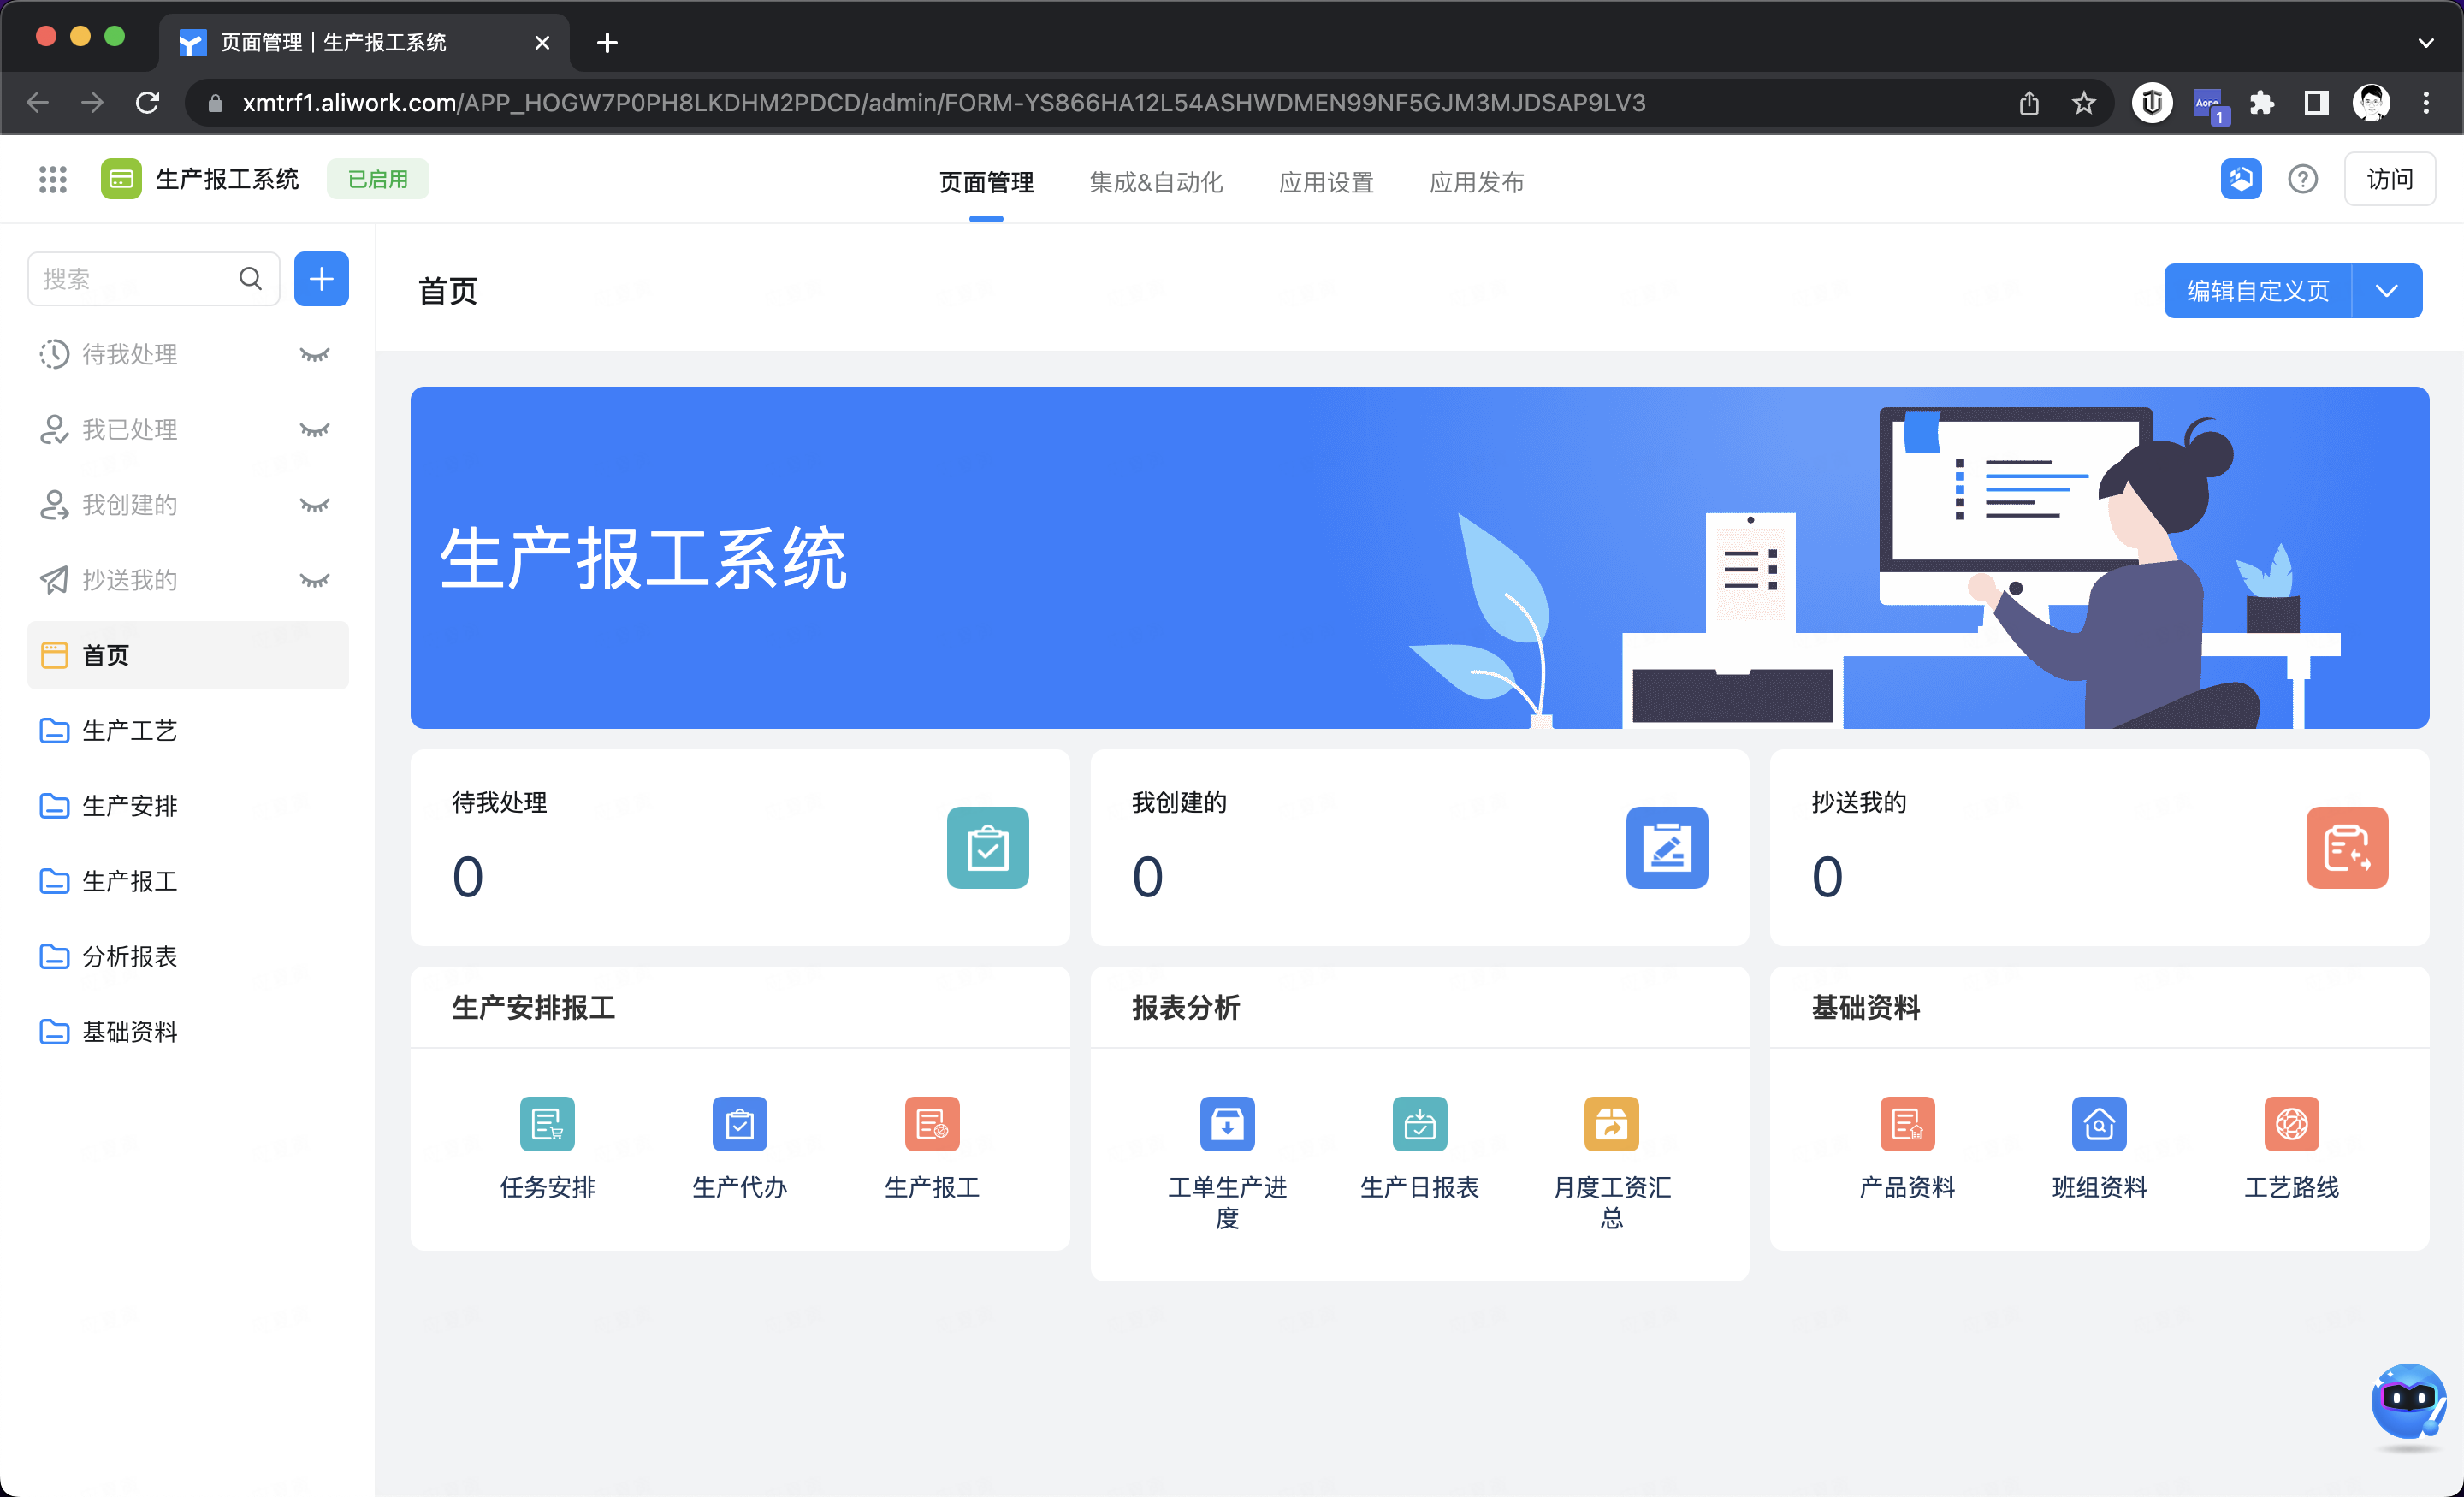The height and width of the screenshot is (1497, 2464).
Task: Open the 我已处理 sidebar entry
Action: click(x=129, y=430)
